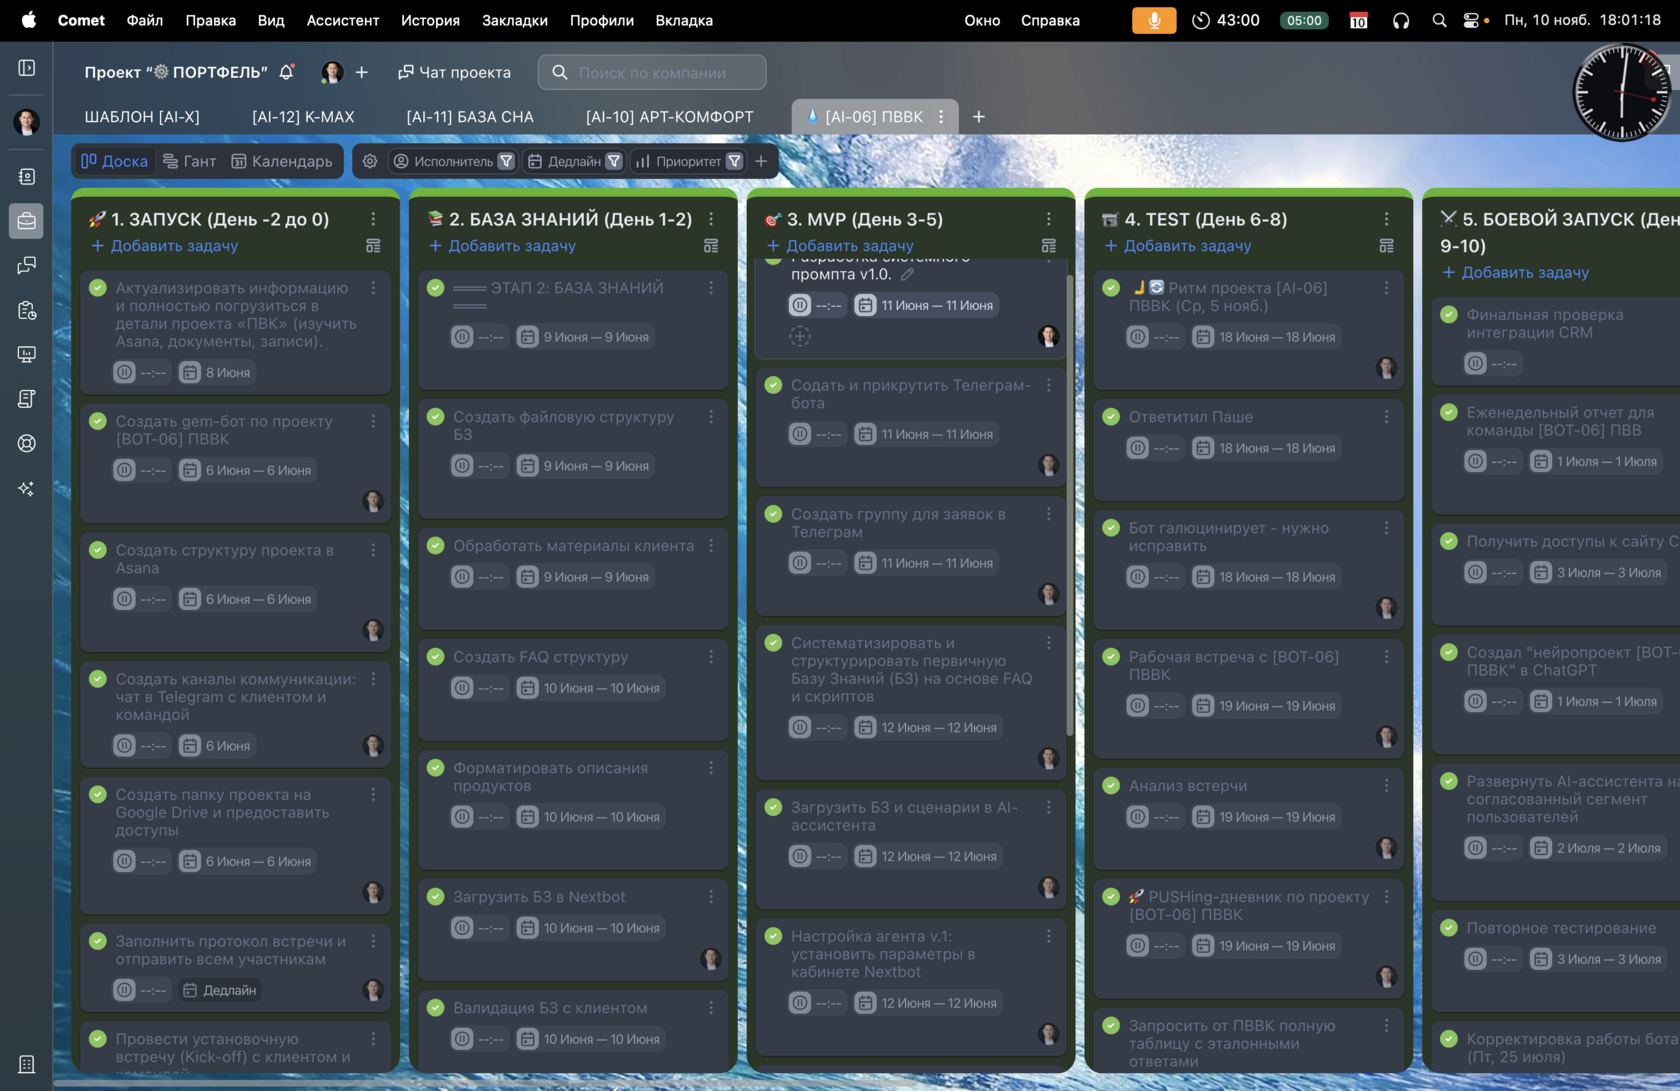Image resolution: width=1680 pixels, height=1091 pixels.
Task: Toggle completion of 'Повторное тестирование' task
Action: [1449, 928]
